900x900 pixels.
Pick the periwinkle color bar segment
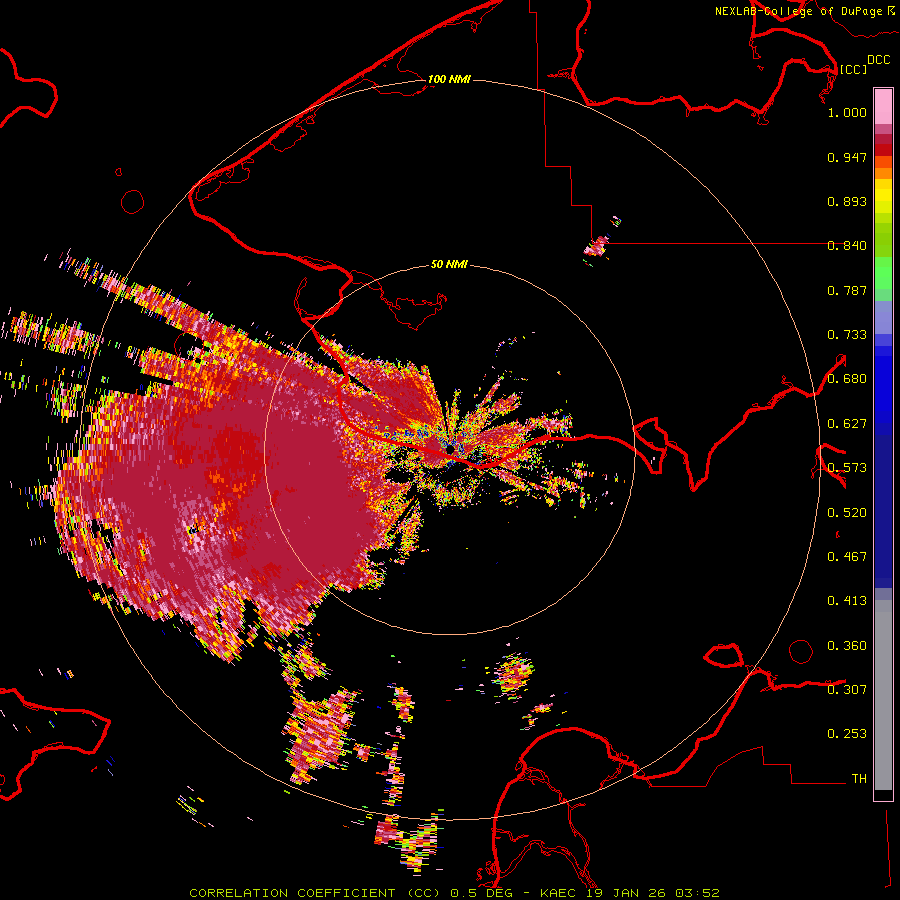point(883,317)
